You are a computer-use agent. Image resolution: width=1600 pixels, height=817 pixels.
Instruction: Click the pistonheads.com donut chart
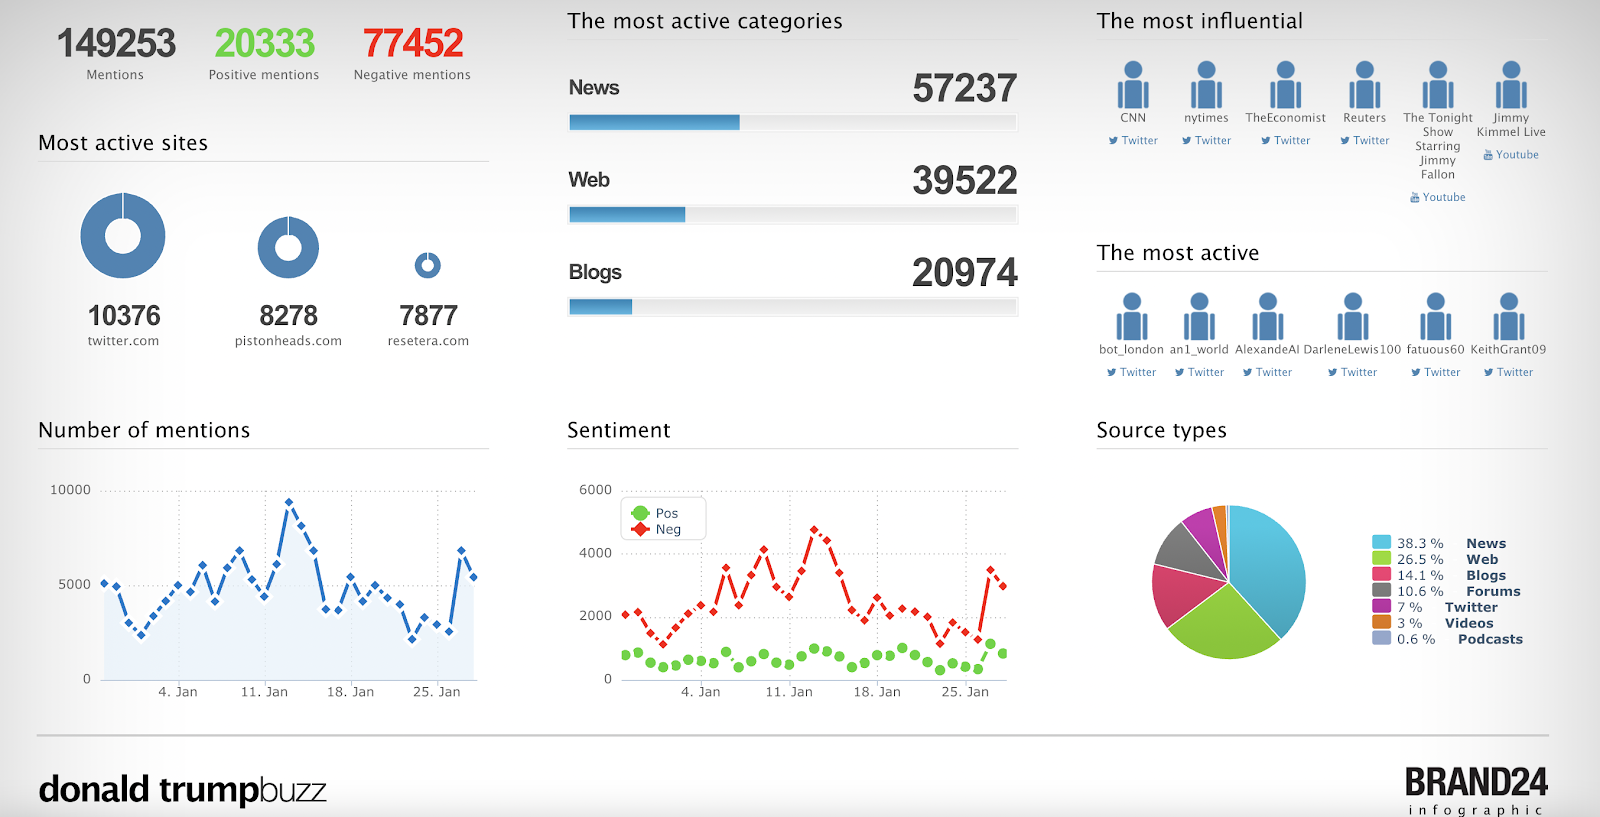(288, 247)
